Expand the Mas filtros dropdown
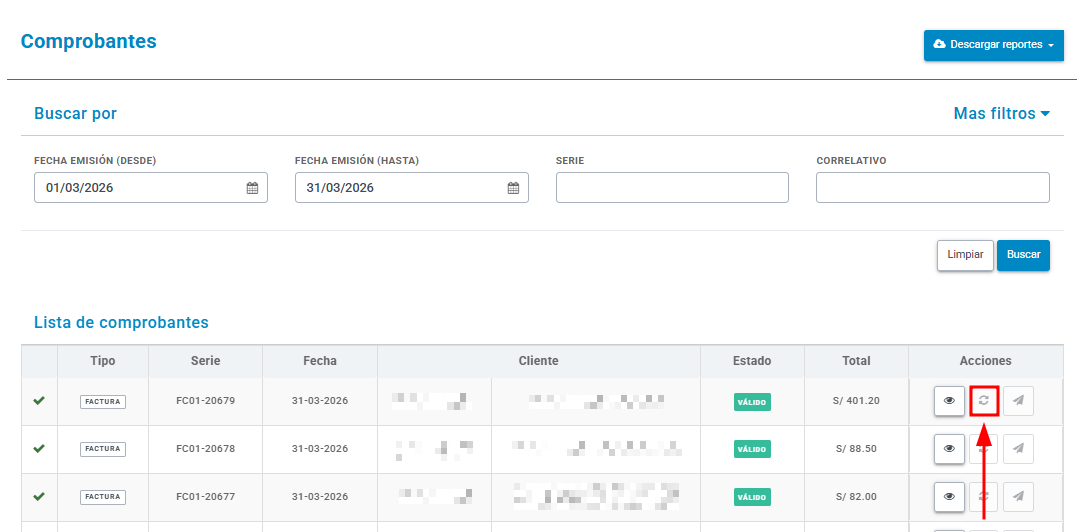 1001,113
